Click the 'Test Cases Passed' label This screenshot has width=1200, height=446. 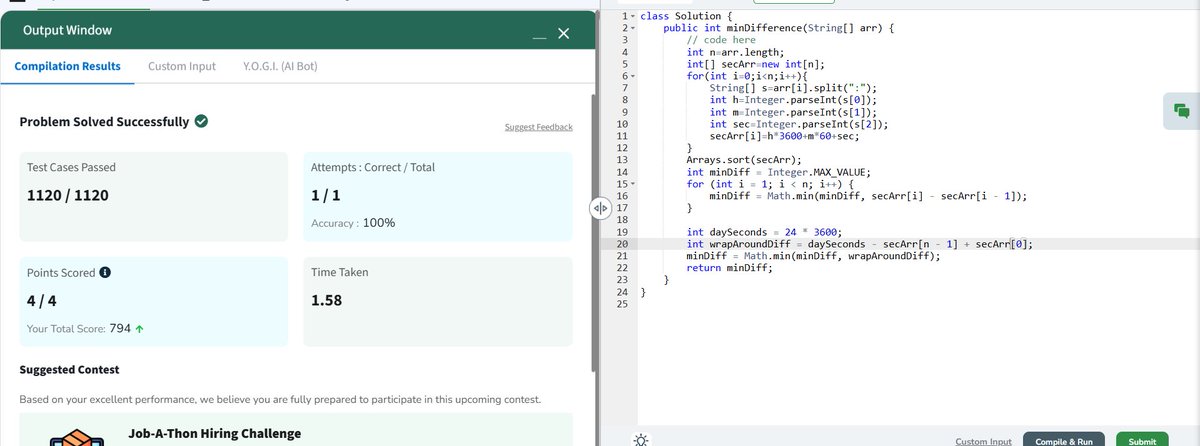tap(70, 167)
